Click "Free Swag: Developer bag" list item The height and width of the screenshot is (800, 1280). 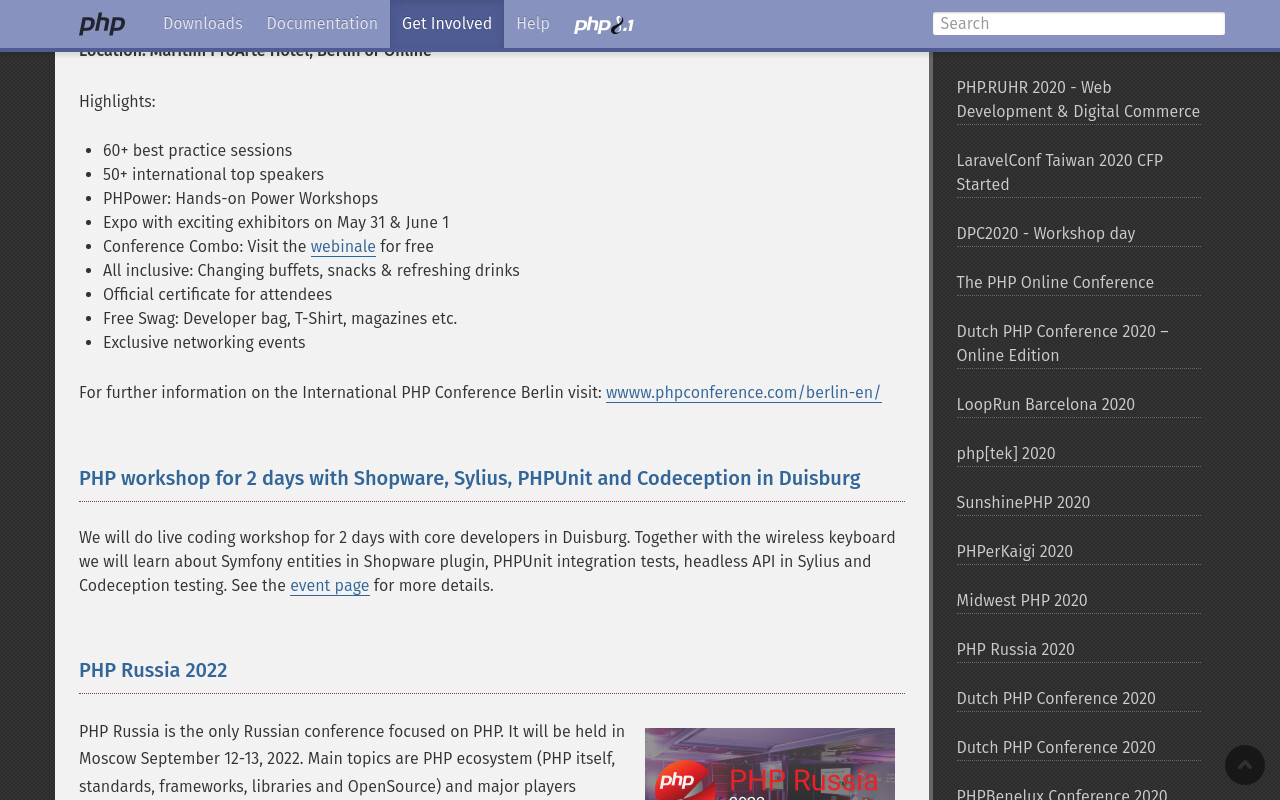[280, 319]
